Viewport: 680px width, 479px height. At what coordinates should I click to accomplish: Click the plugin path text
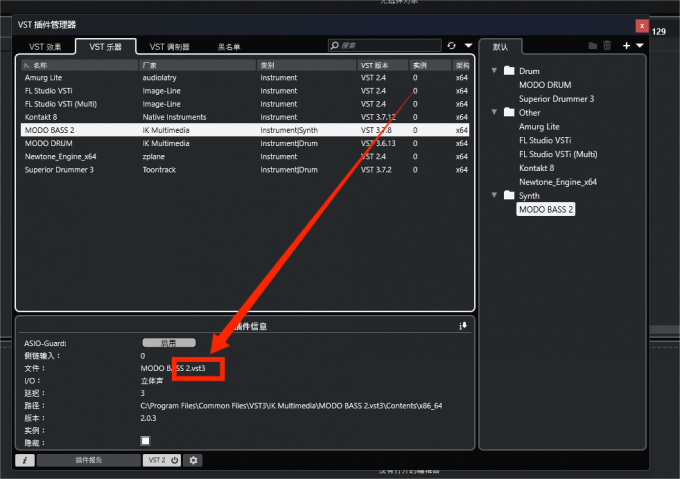[291, 406]
